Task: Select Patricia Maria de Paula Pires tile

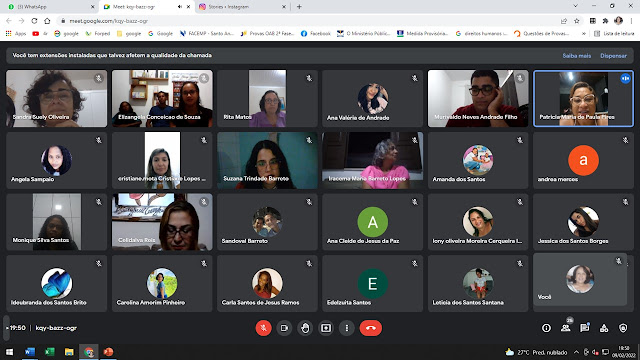Action: [x=583, y=98]
